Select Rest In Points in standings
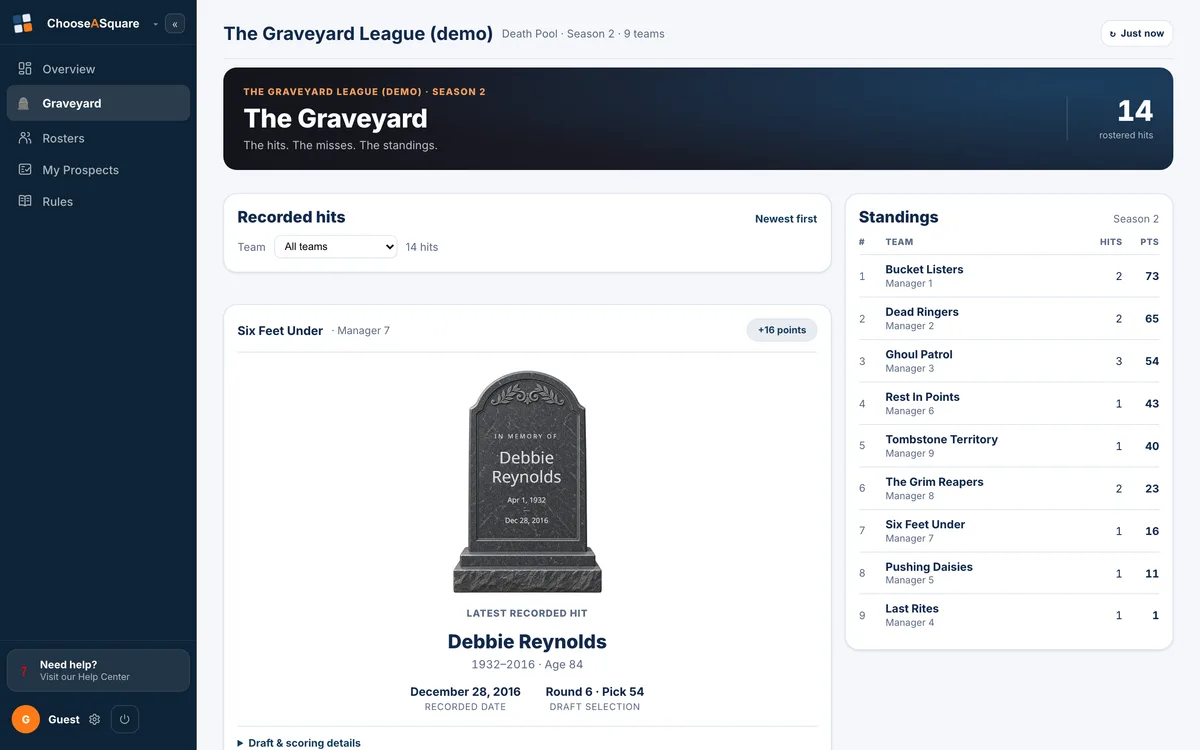The image size is (1200, 750). [922, 397]
